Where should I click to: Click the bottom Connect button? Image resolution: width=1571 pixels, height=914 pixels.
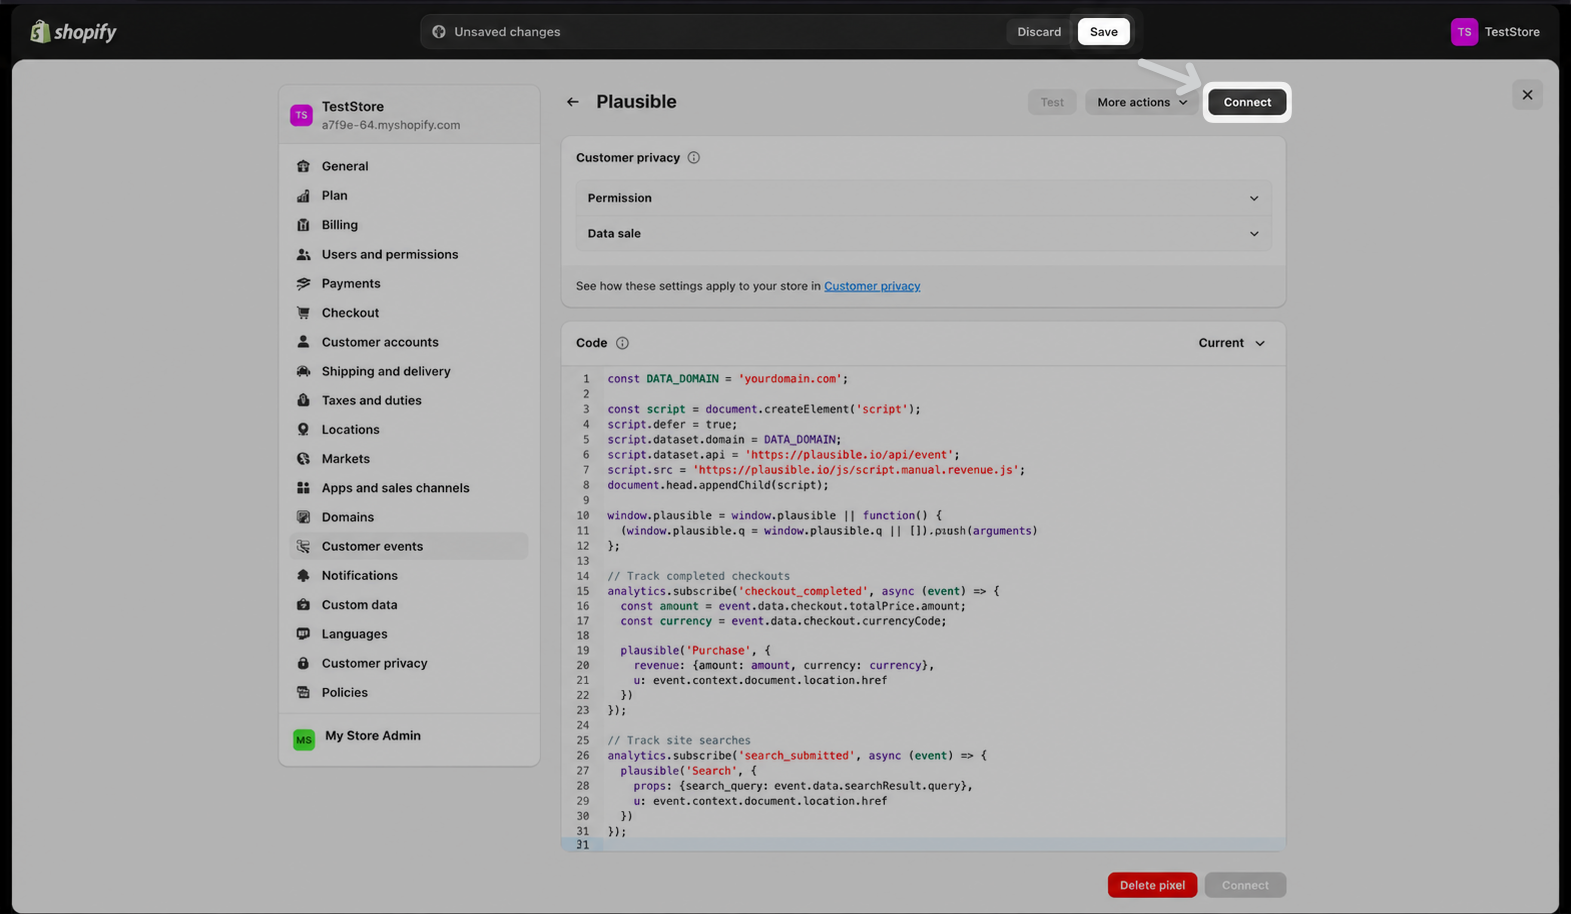[x=1245, y=885]
